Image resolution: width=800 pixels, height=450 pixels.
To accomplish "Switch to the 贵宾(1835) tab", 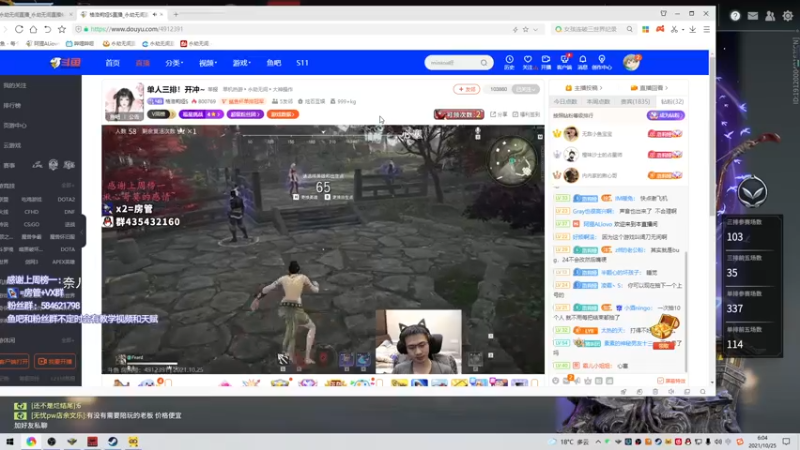I will coord(635,102).
